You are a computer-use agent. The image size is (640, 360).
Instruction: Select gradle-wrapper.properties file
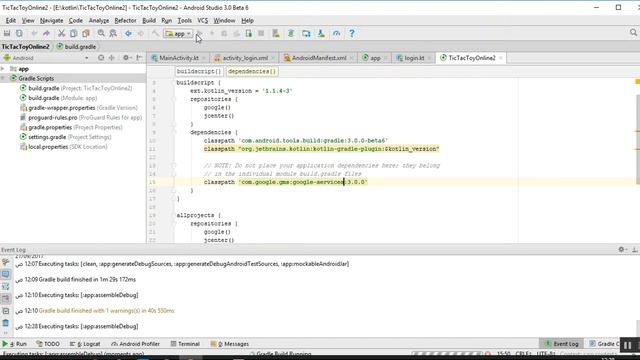click(79, 108)
